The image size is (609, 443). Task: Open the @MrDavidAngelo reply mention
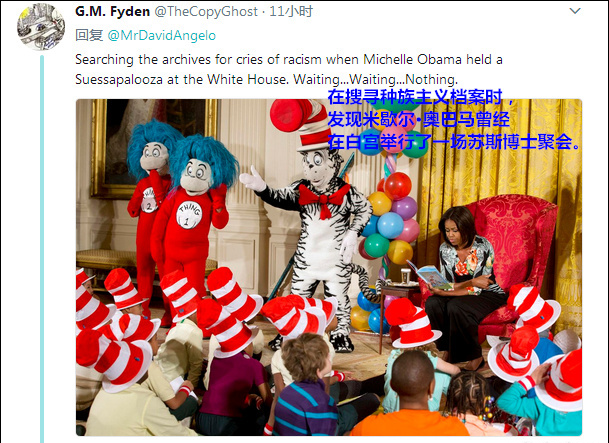[162, 35]
